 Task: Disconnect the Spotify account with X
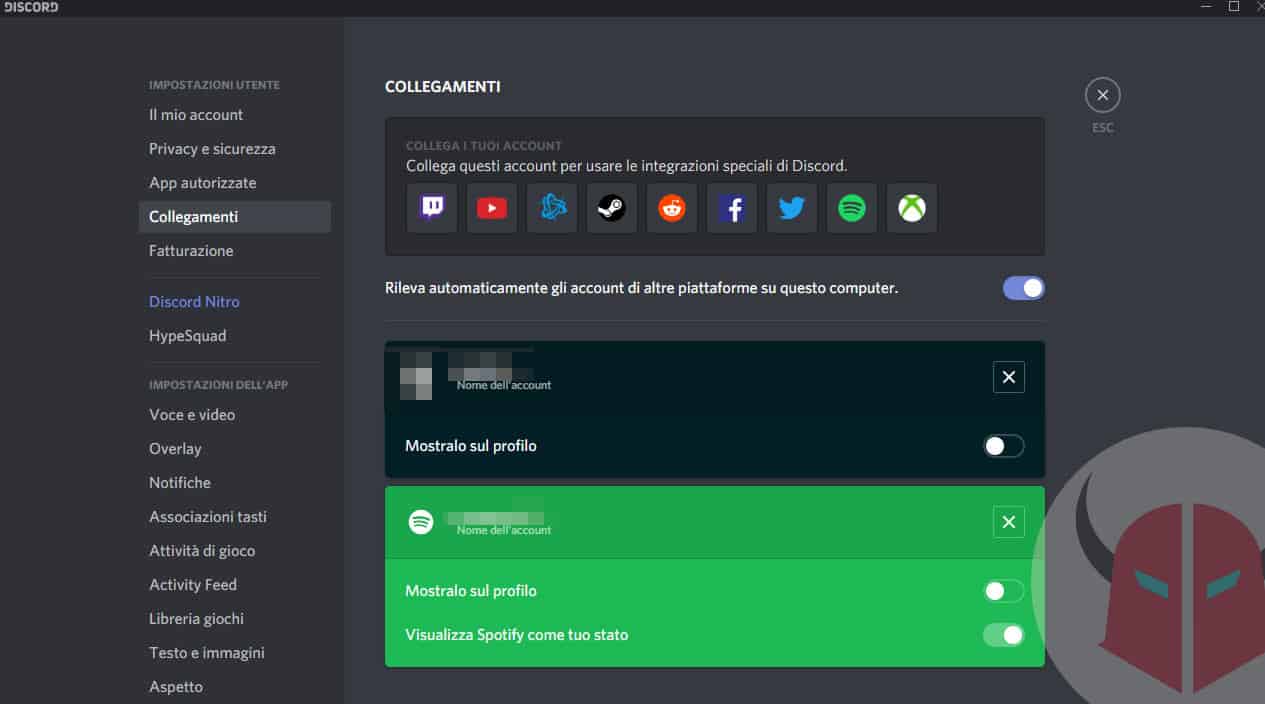pos(1008,522)
